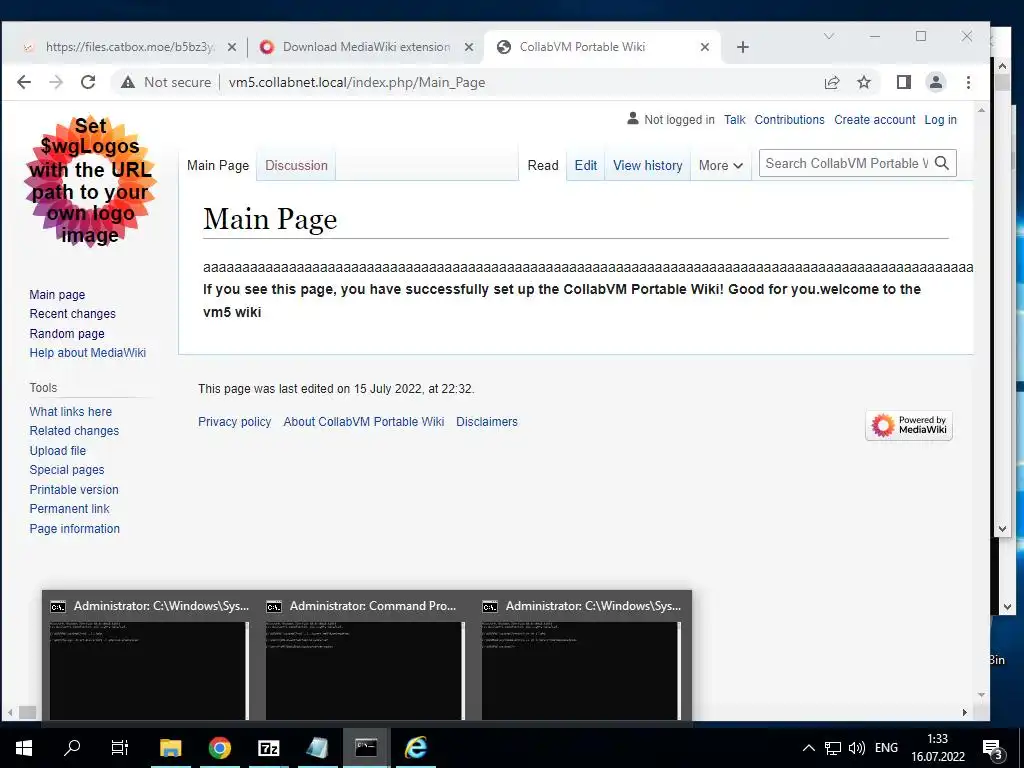Reload the page with the refresh icon
This screenshot has height=768, width=1024.
(x=88, y=82)
